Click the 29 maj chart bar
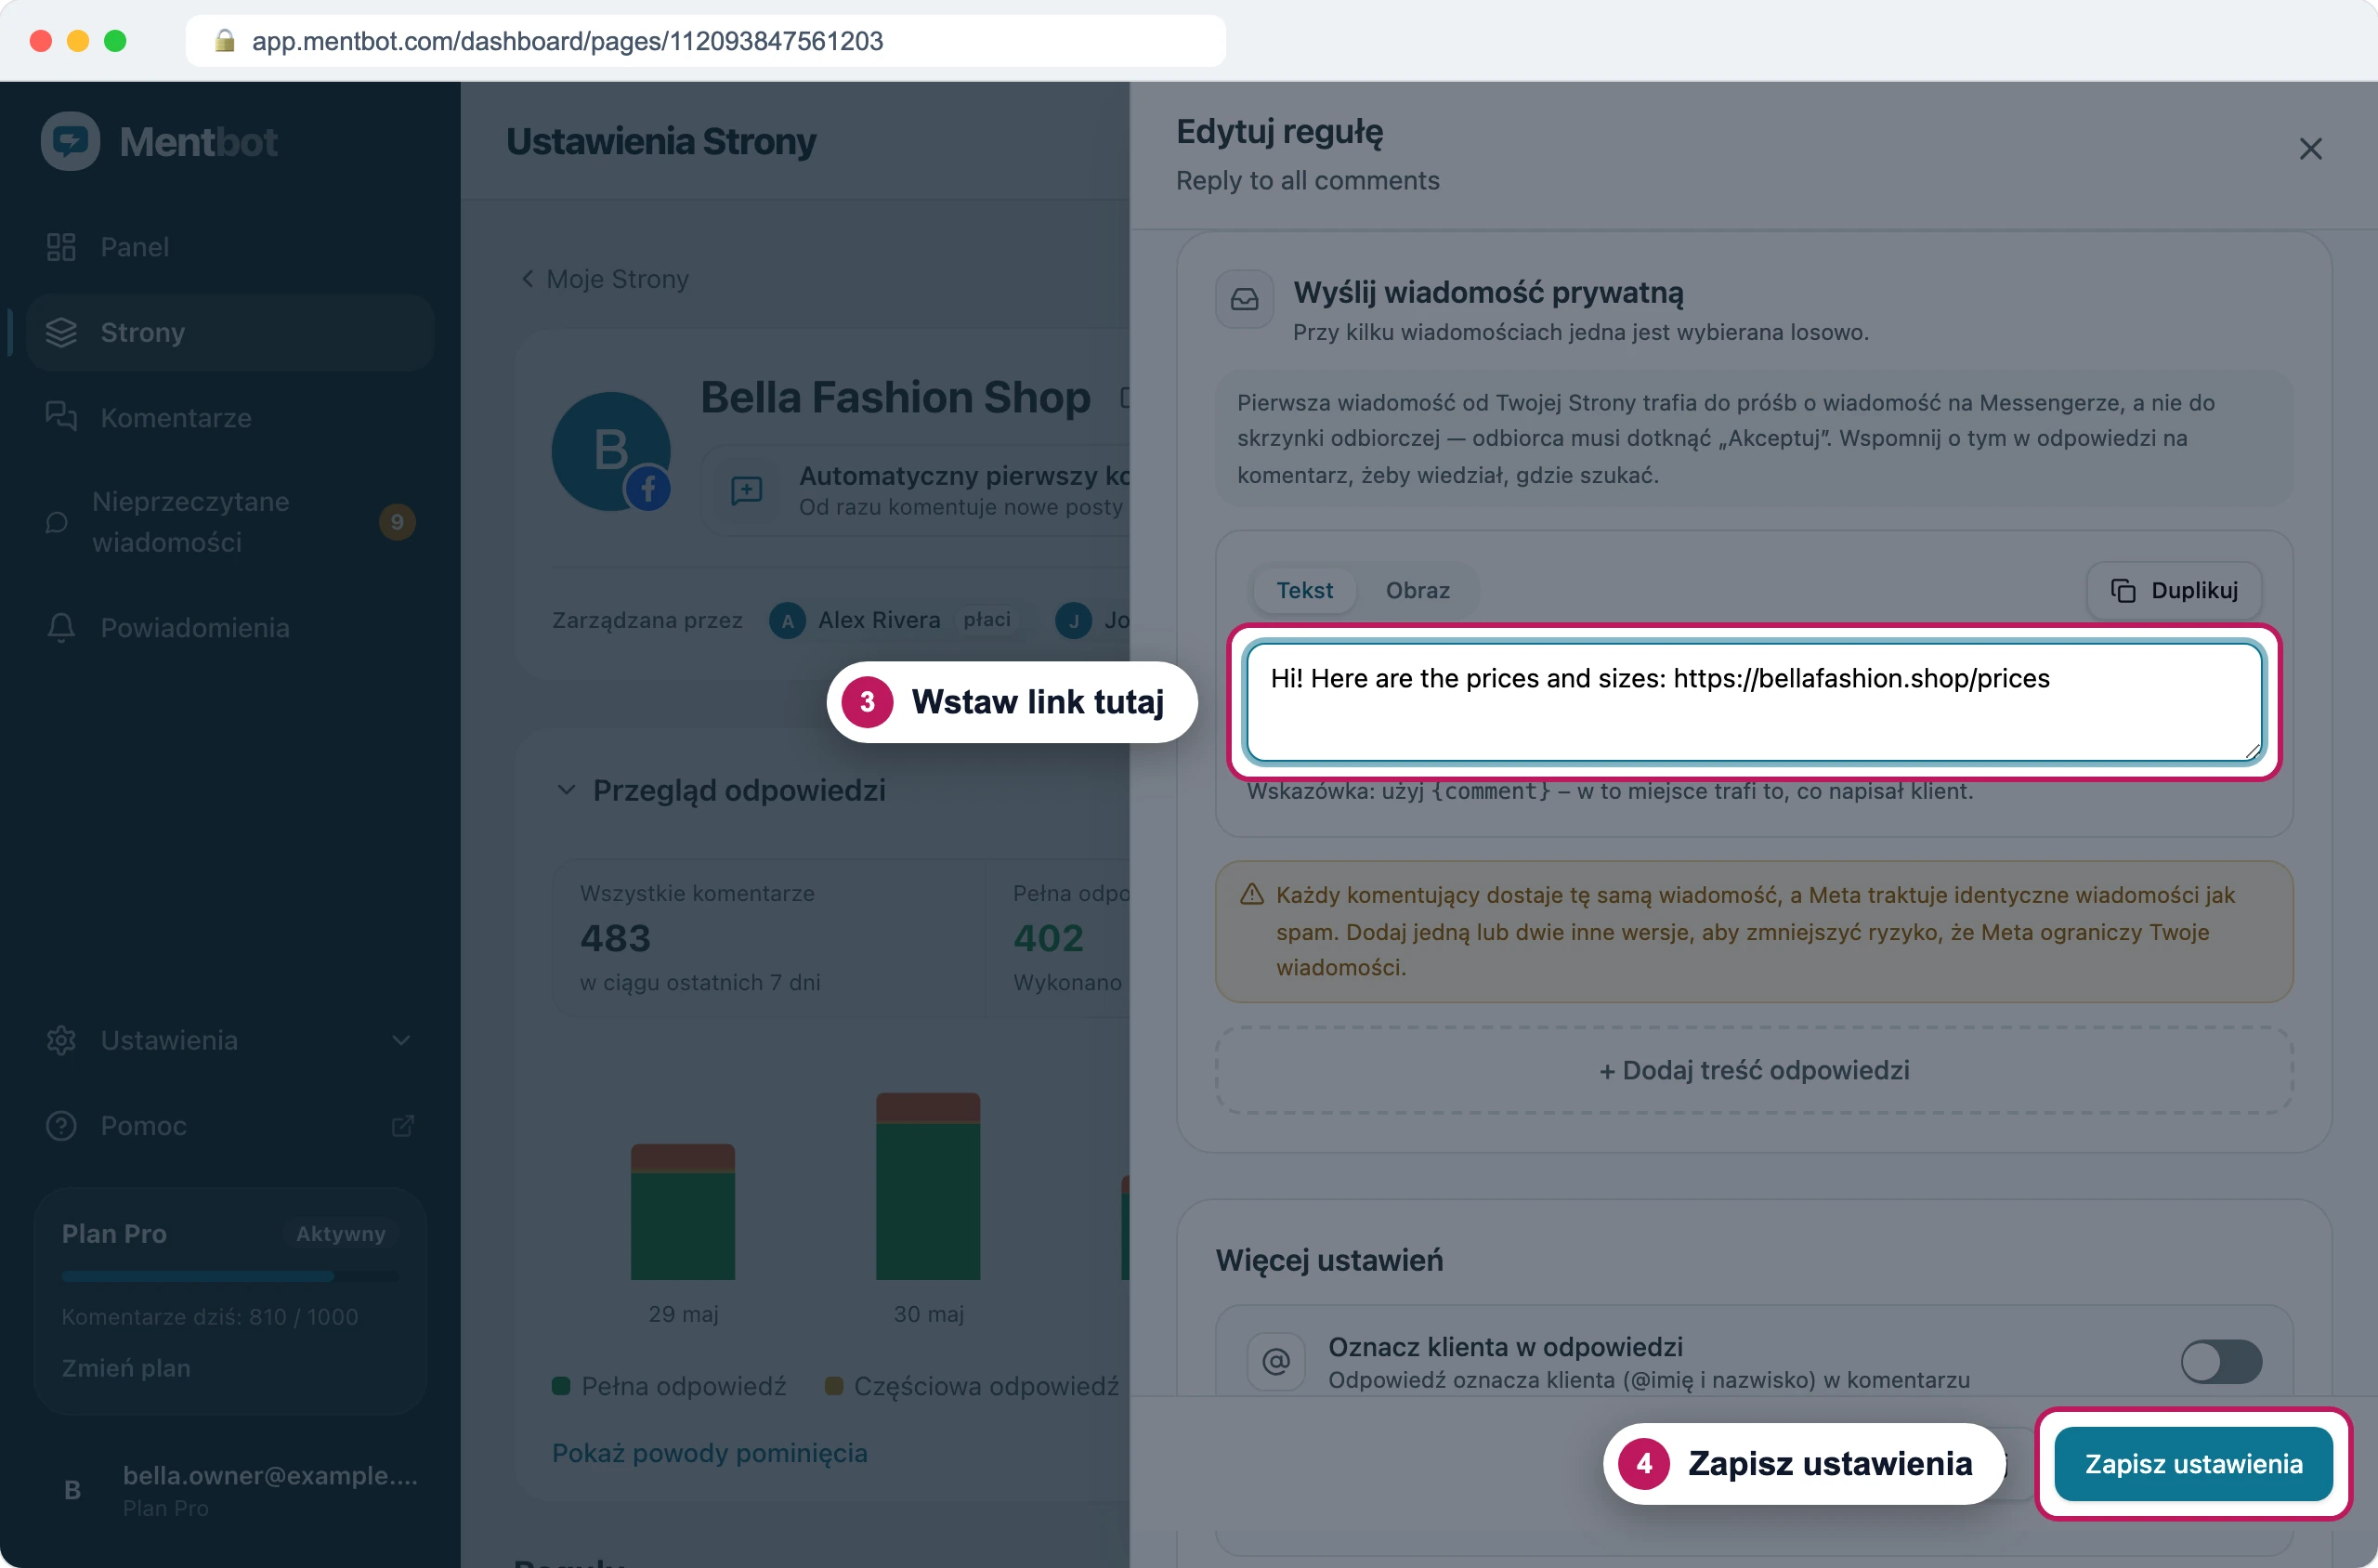The height and width of the screenshot is (1568, 2378). pyautogui.click(x=683, y=1211)
